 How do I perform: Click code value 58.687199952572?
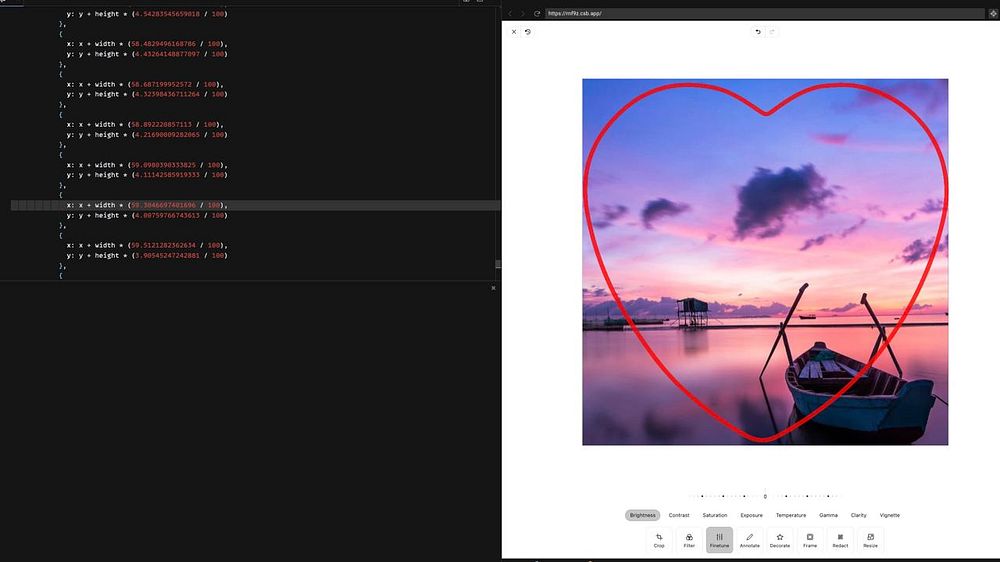pyautogui.click(x=161, y=84)
